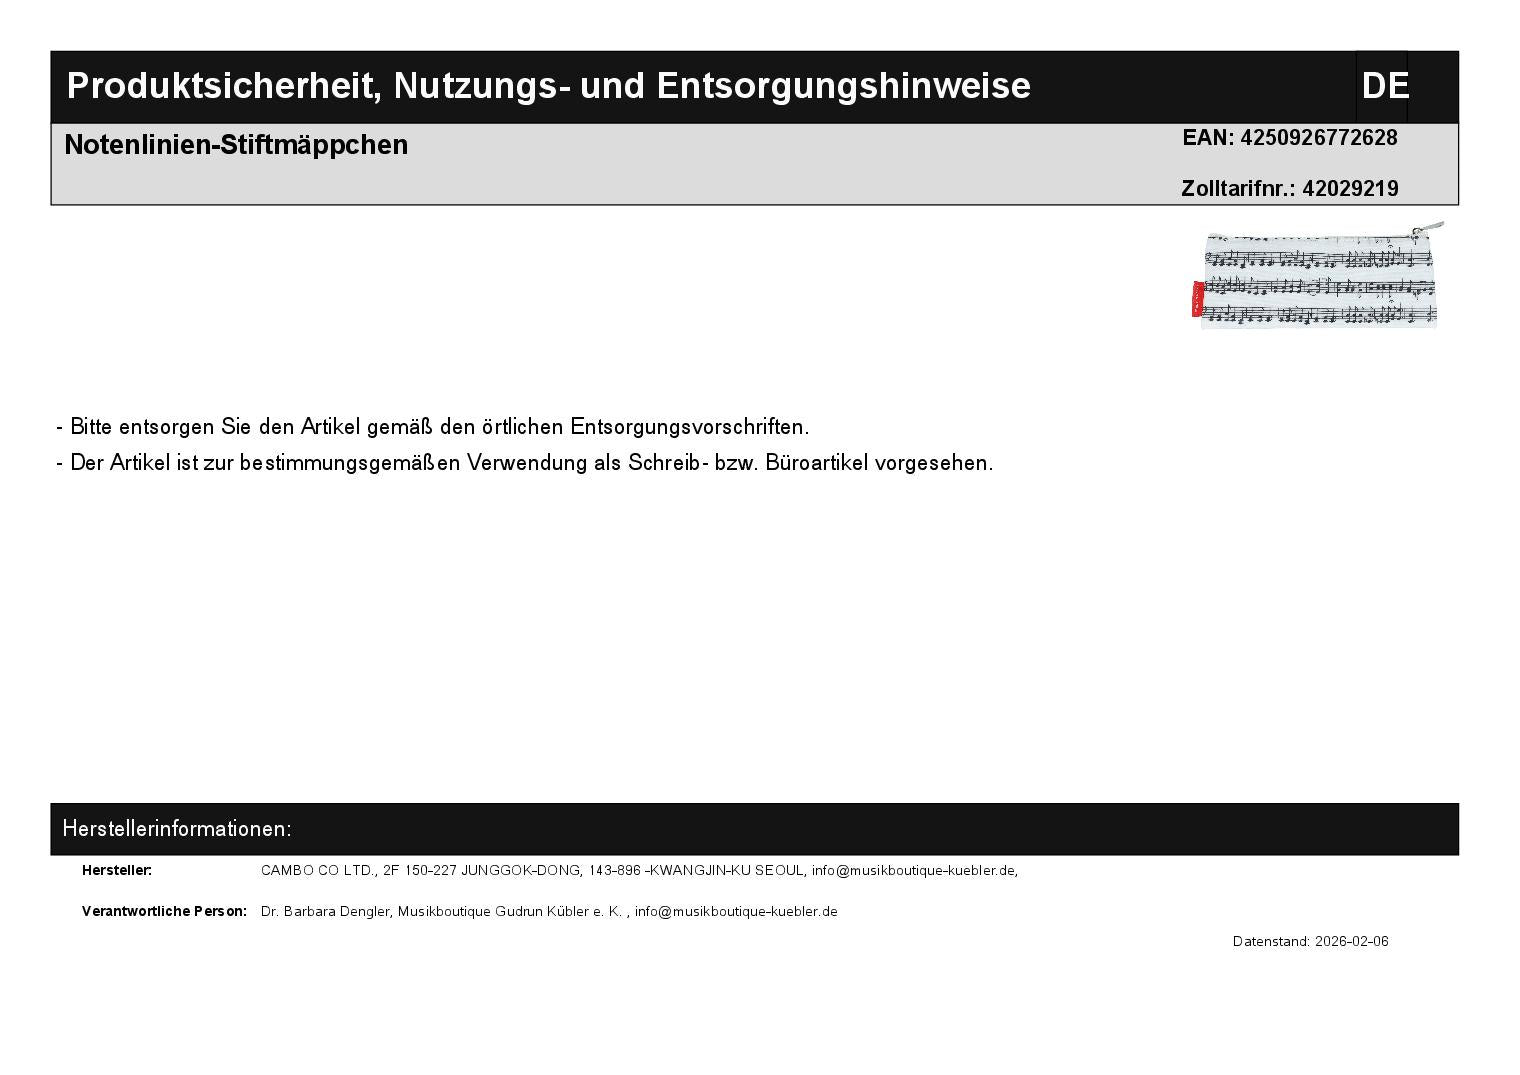Image resolution: width=1520 pixels, height=1075 pixels.
Task: Select the DE language box in the header
Action: (x=1383, y=86)
